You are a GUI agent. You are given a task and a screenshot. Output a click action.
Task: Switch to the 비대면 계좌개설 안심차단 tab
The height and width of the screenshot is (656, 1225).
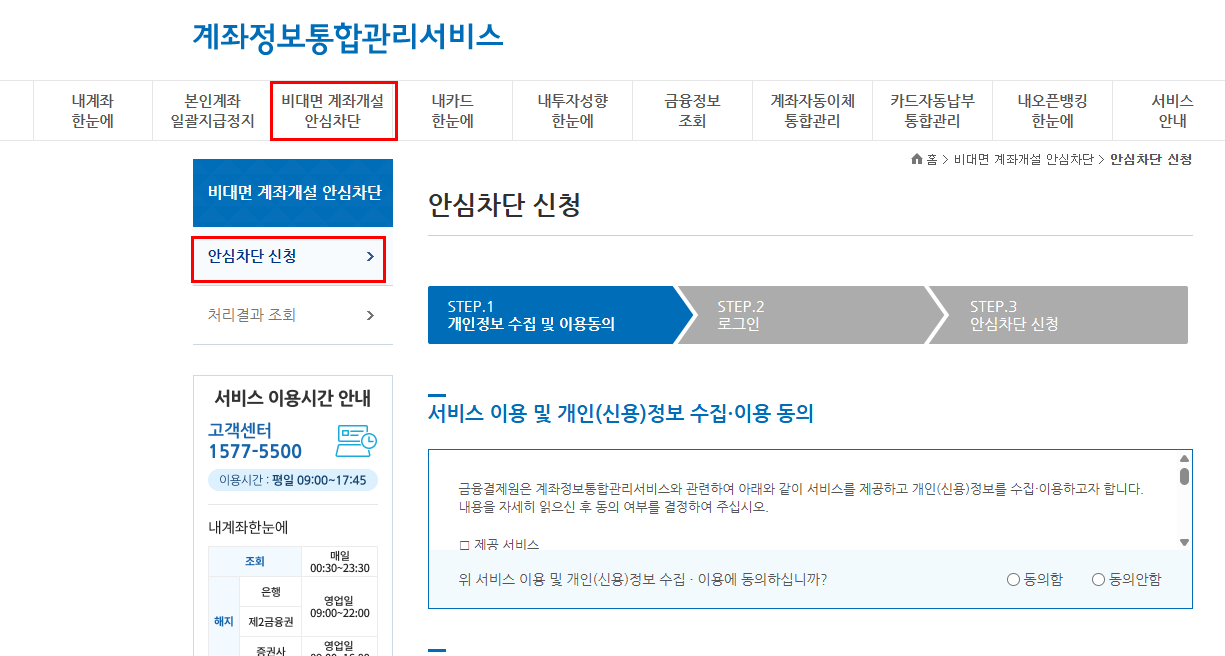click(x=333, y=110)
